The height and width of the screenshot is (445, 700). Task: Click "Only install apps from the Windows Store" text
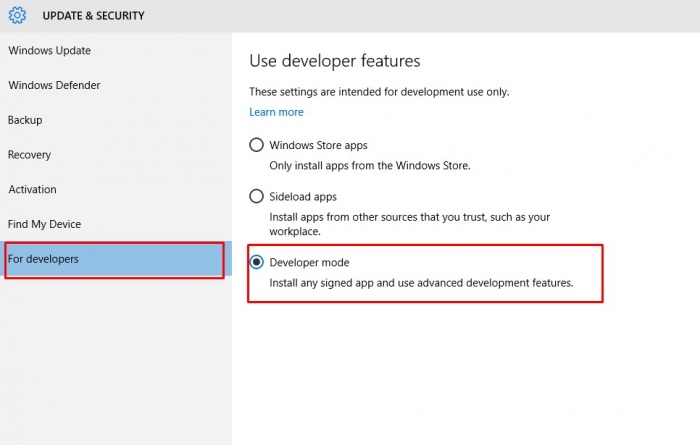384,165
